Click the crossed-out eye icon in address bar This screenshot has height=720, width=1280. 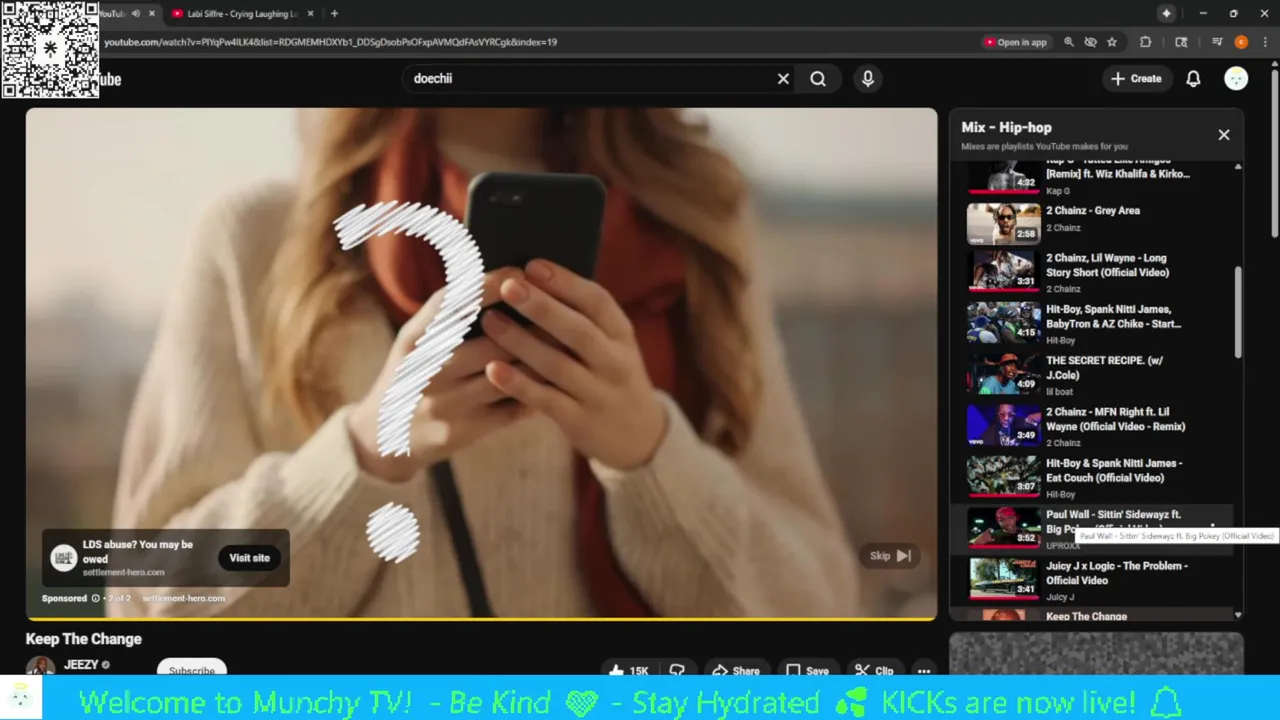click(1090, 42)
